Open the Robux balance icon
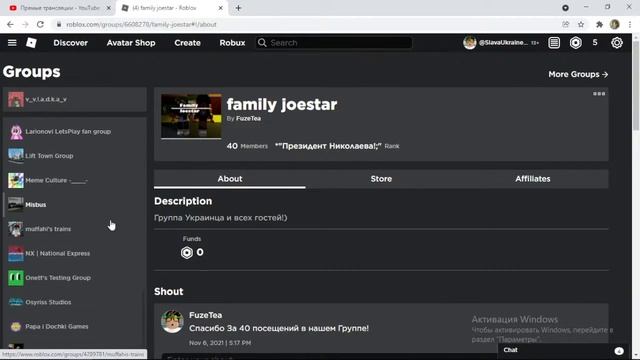 tap(576, 42)
